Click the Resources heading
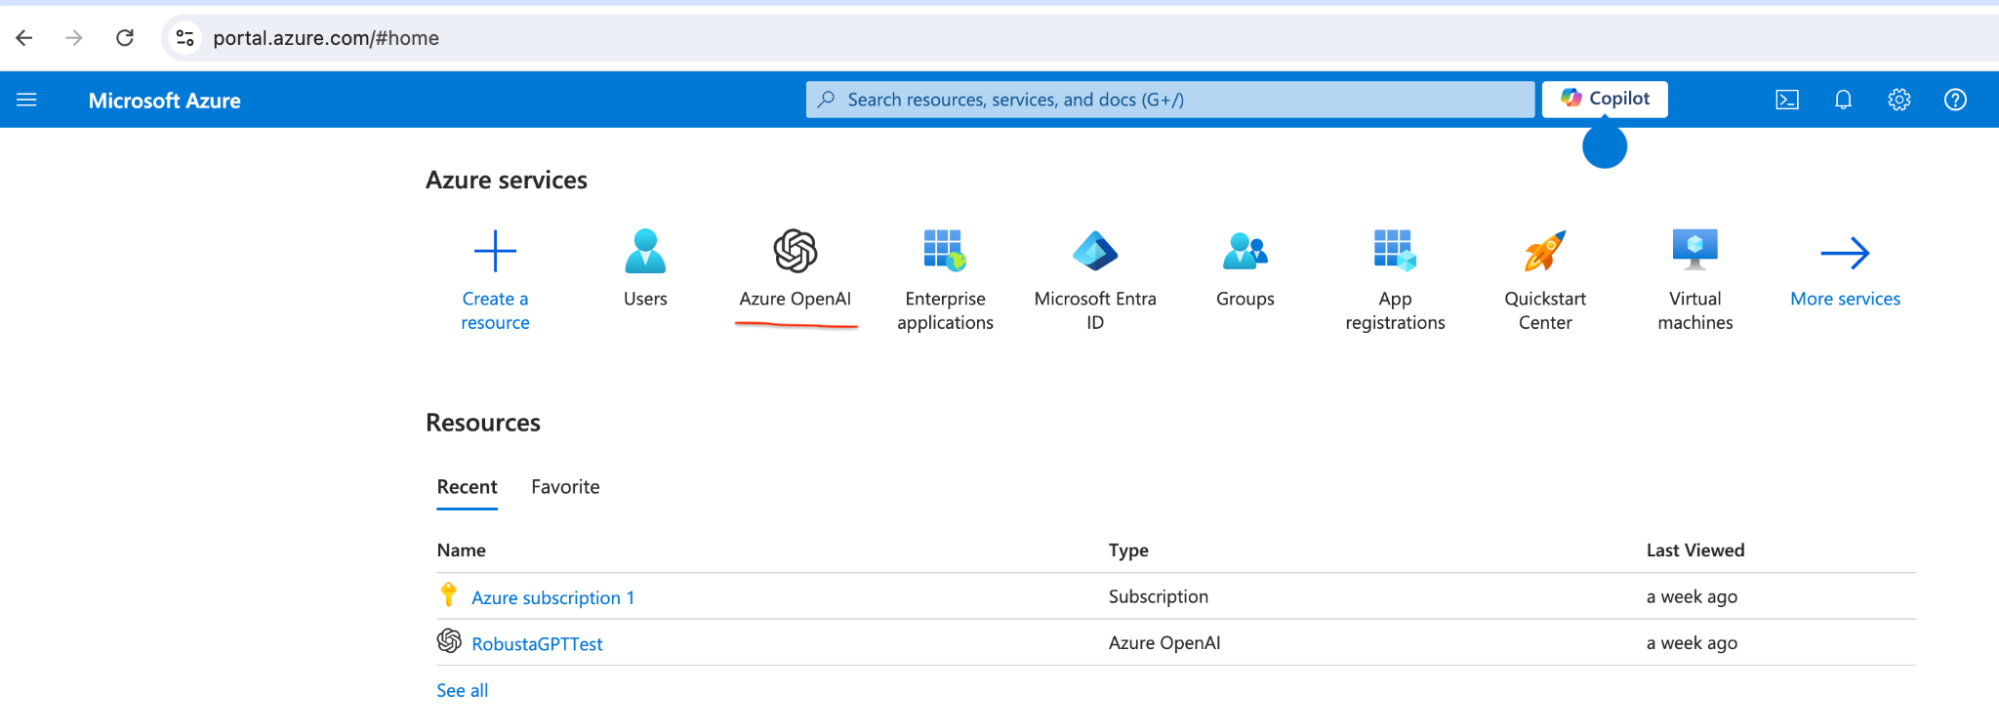The image size is (1999, 726). tap(483, 423)
